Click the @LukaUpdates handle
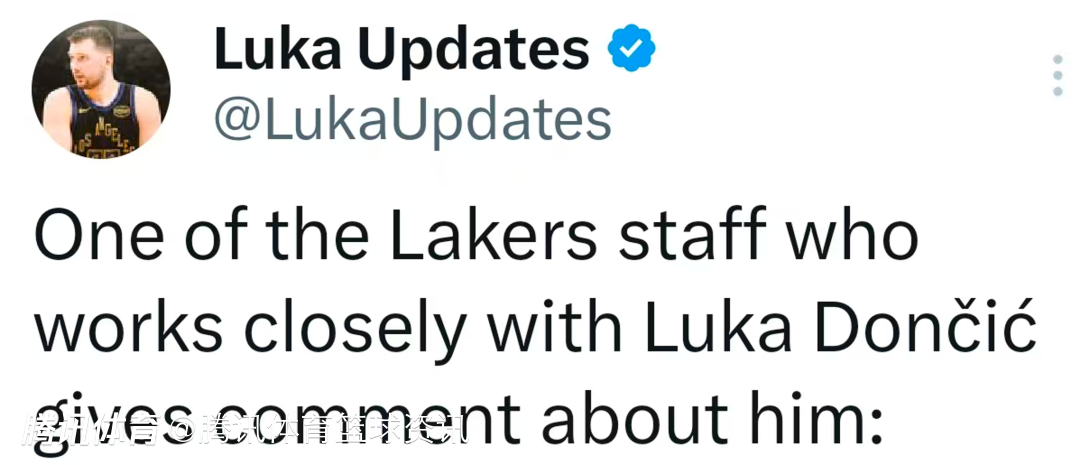 click(x=412, y=120)
